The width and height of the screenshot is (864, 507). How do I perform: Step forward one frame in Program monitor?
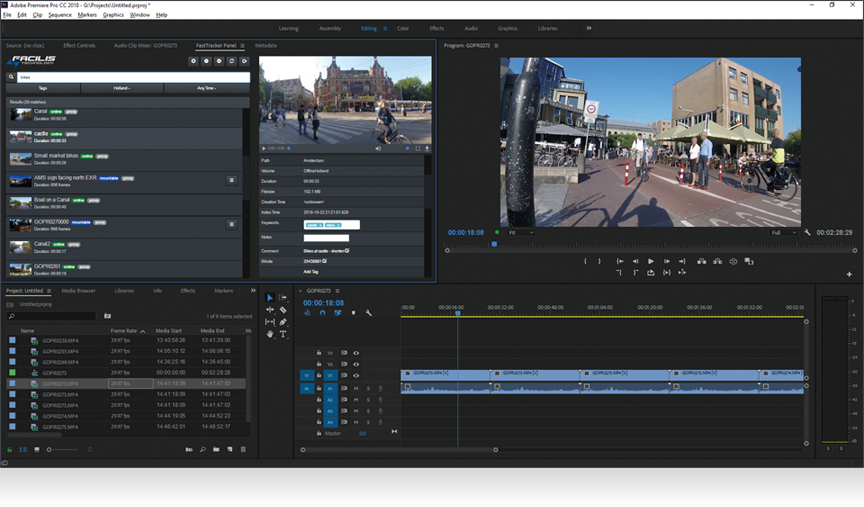(x=666, y=261)
